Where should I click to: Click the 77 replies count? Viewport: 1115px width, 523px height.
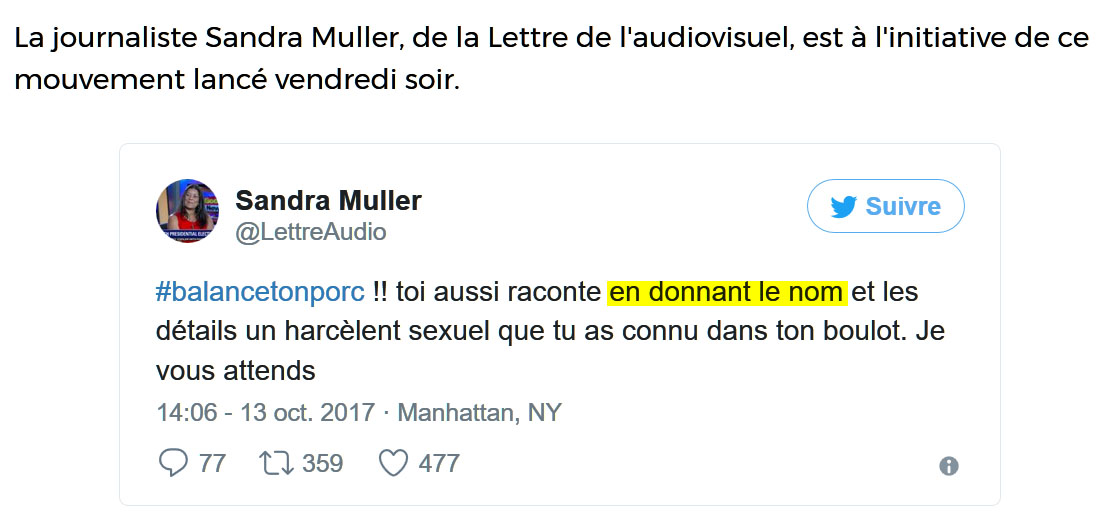coord(212,463)
